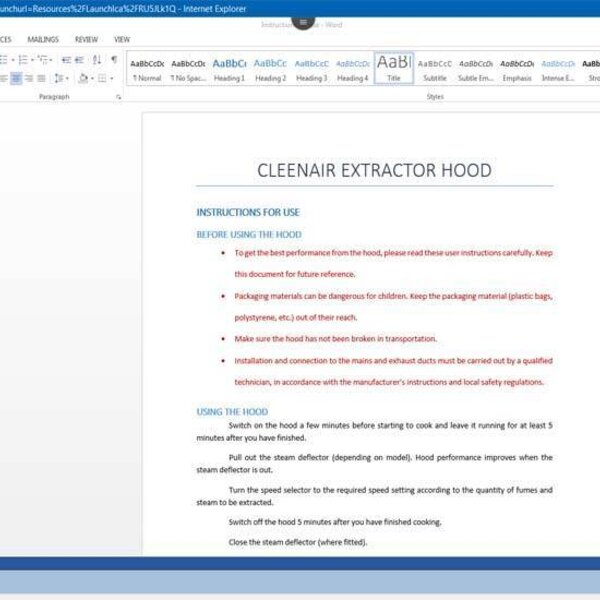Apply the Normal style
600x600 pixels.
pos(147,69)
